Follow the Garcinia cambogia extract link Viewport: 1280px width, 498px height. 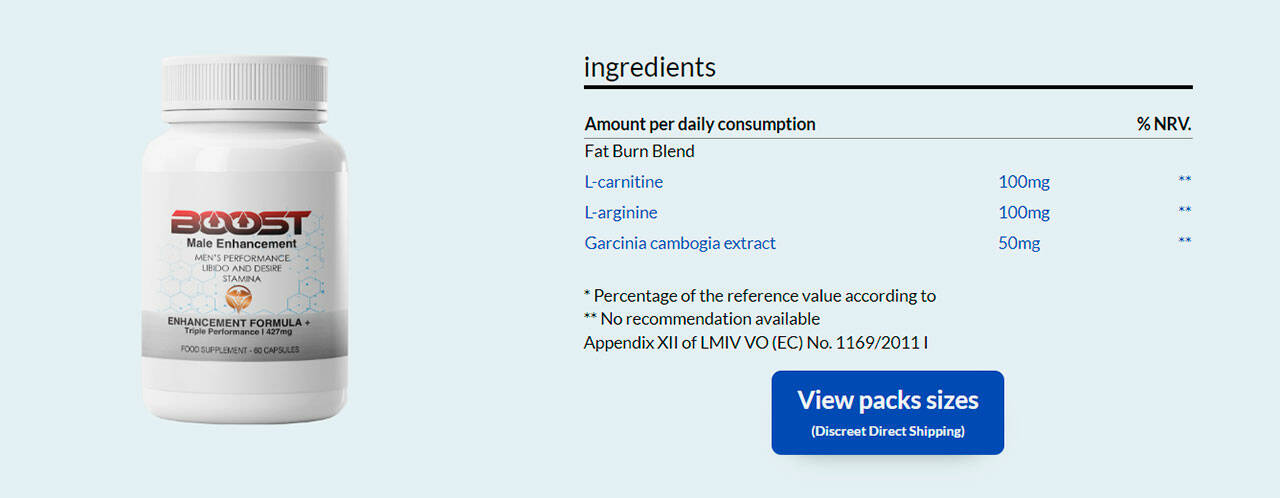680,243
